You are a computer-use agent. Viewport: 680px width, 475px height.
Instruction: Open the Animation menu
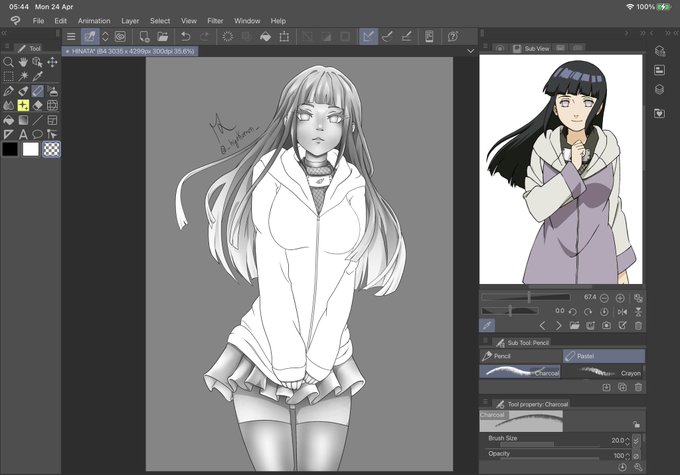pyautogui.click(x=94, y=21)
